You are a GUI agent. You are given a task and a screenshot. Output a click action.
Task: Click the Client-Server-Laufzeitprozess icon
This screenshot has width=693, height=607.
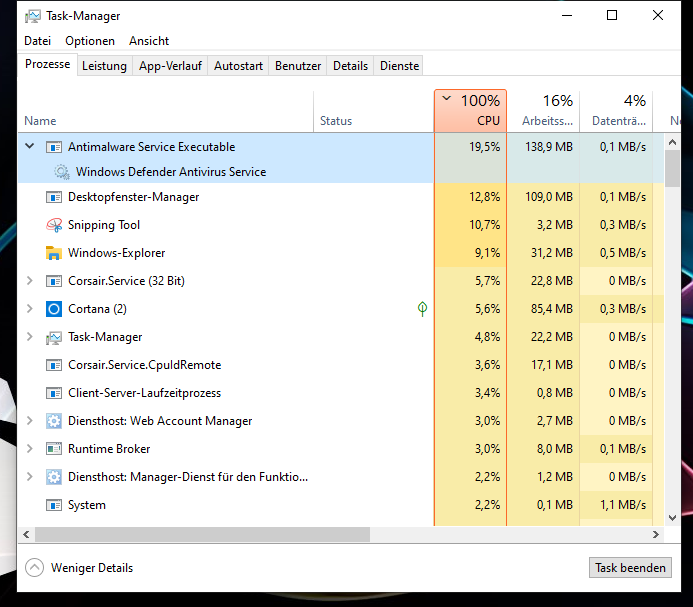point(54,393)
